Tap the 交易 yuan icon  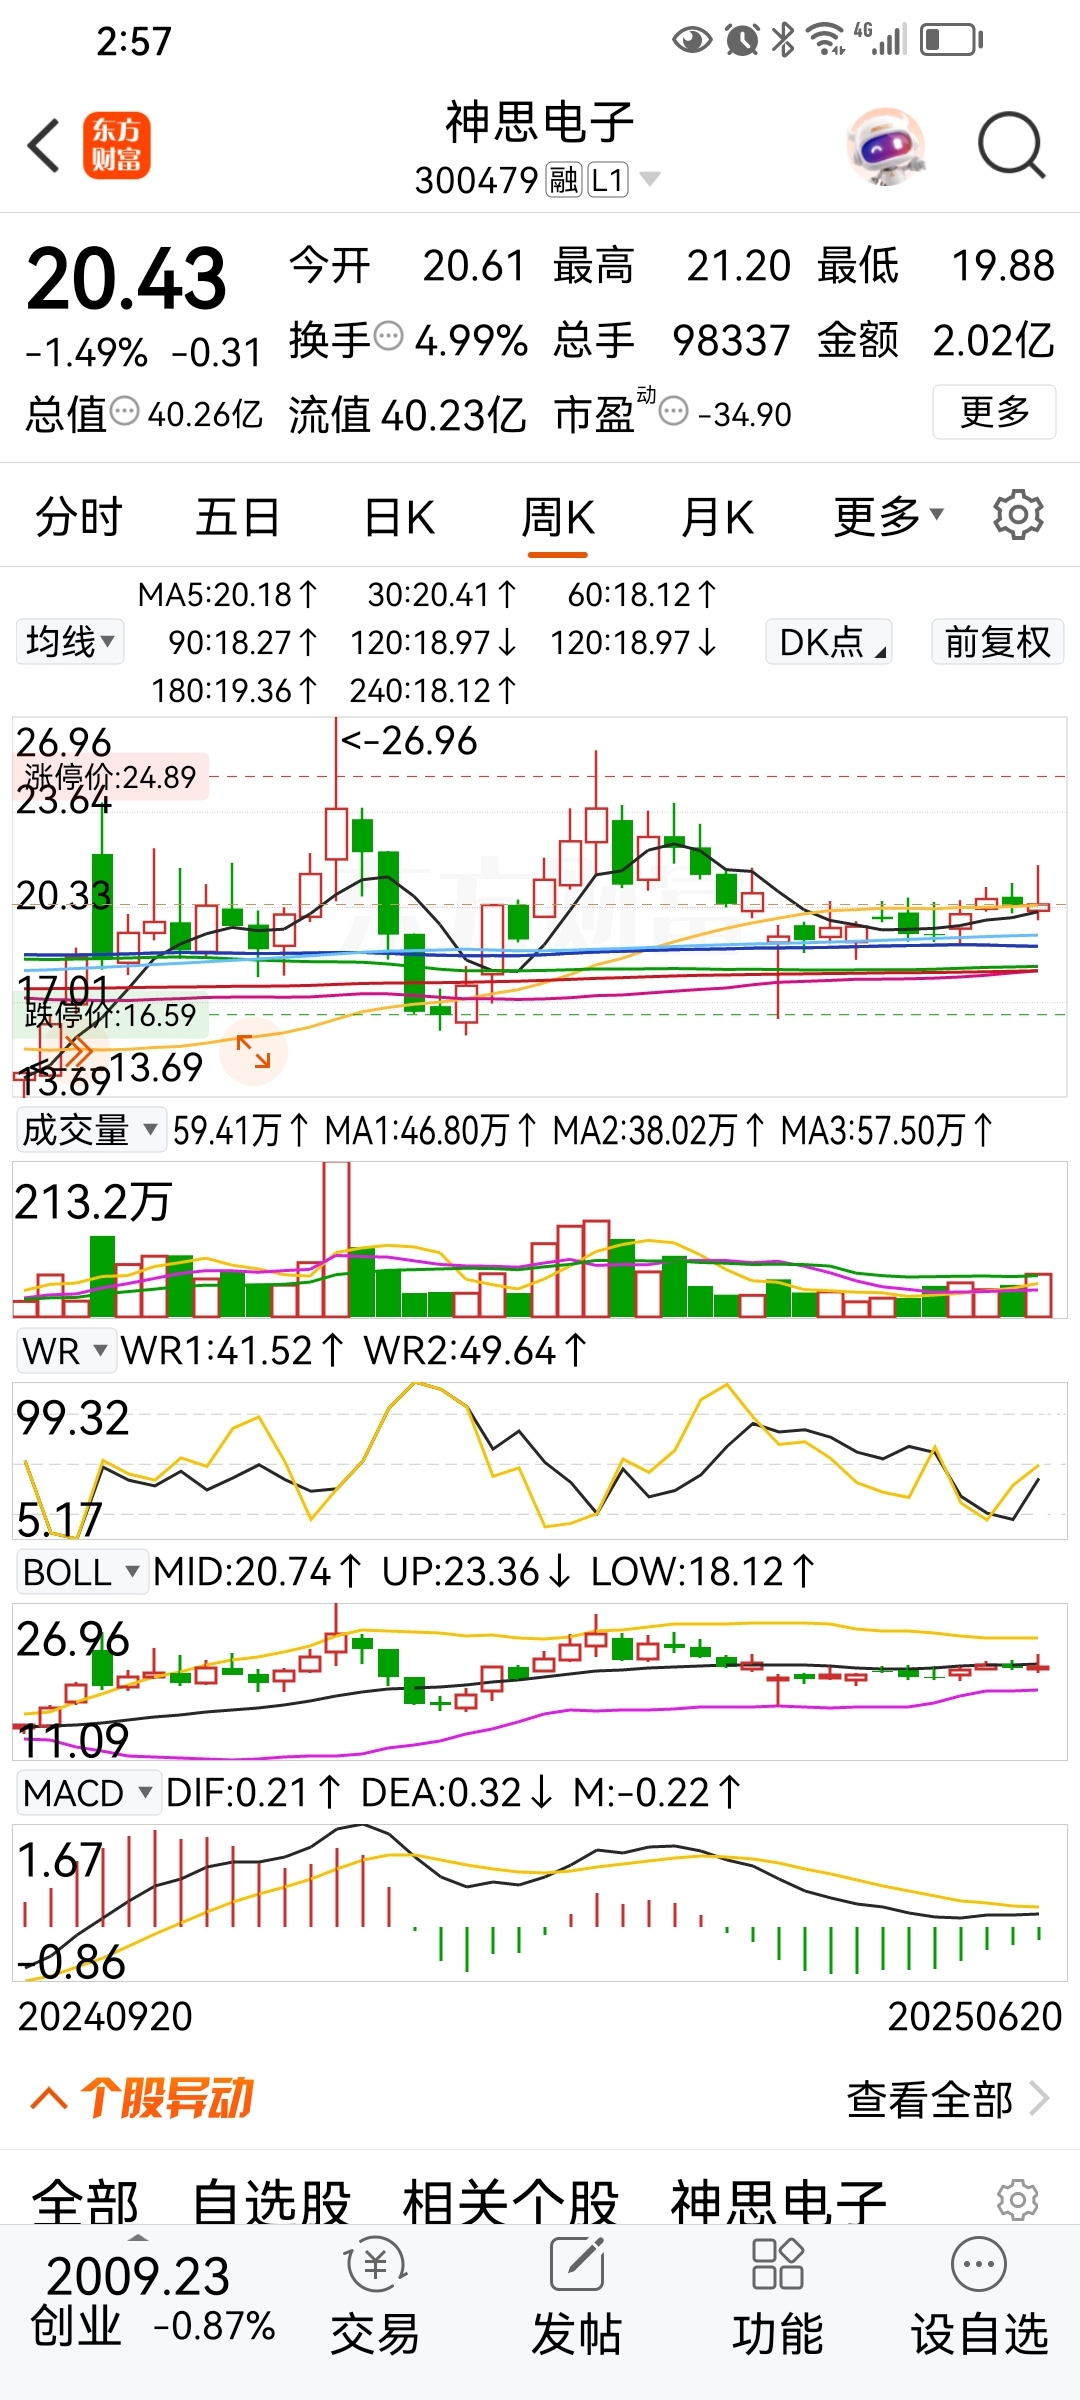click(x=375, y=2265)
